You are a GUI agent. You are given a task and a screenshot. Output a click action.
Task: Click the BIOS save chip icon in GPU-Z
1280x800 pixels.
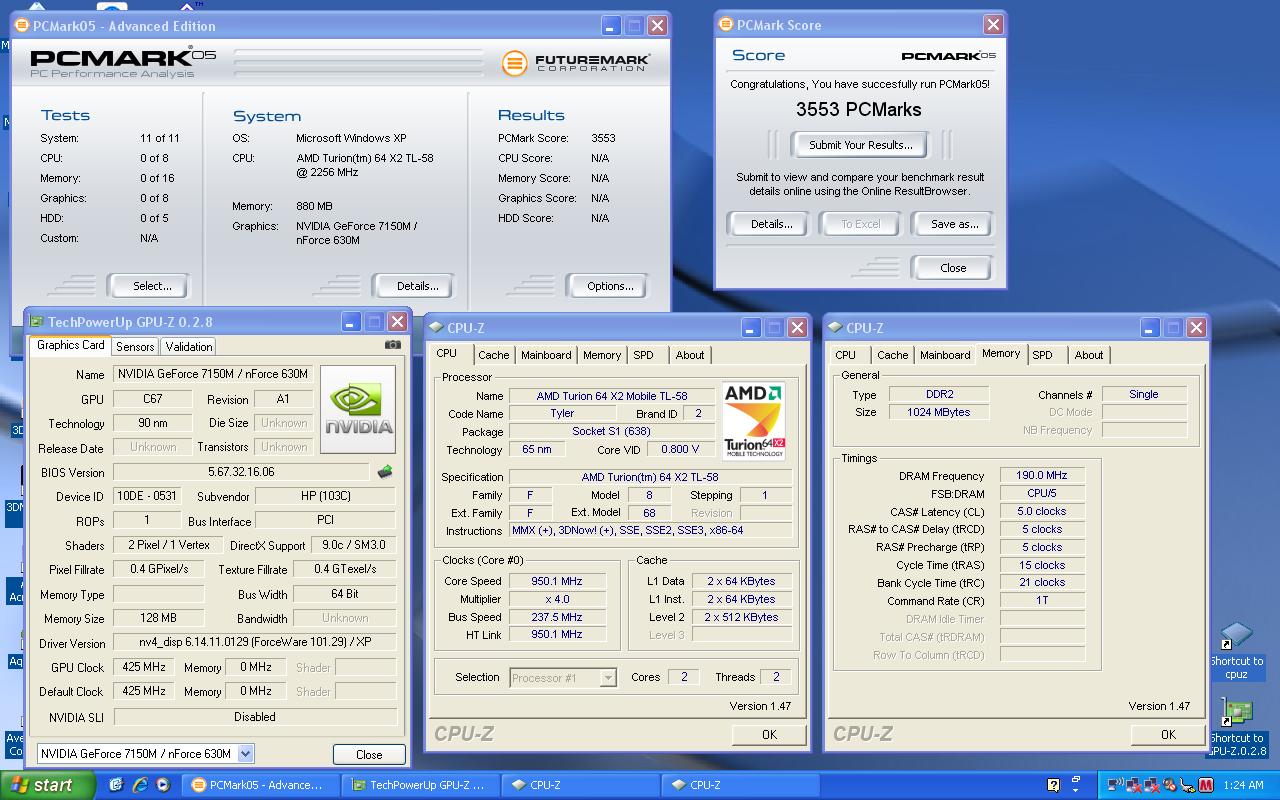[x=385, y=472]
